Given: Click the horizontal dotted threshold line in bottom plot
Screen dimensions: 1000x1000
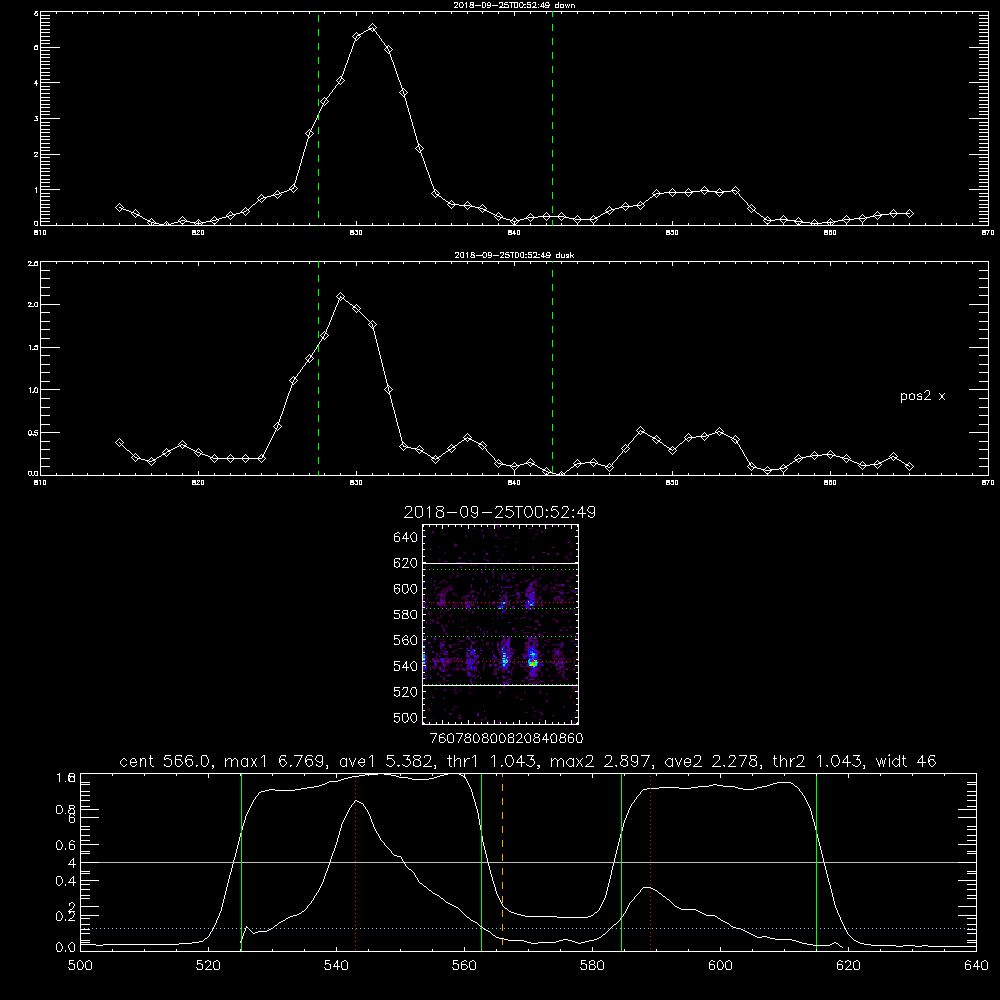Looking at the screenshot, I should coord(528,929).
